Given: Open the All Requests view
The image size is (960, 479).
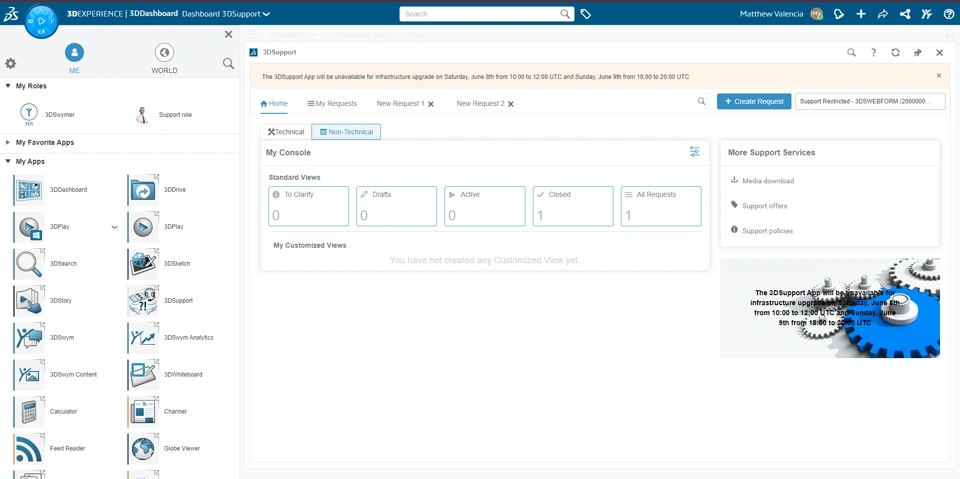Looking at the screenshot, I should click(661, 206).
